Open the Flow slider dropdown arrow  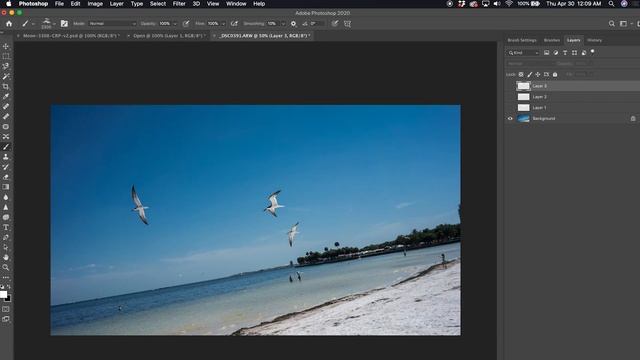coord(223,24)
